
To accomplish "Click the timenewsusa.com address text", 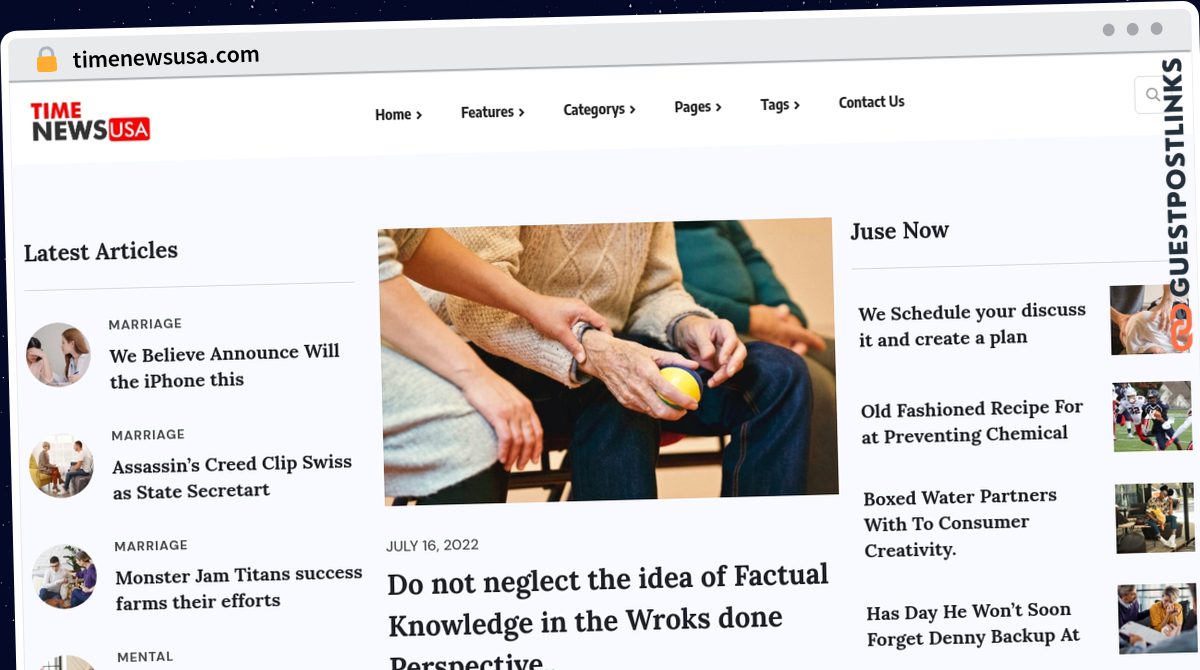I will 166,57.
